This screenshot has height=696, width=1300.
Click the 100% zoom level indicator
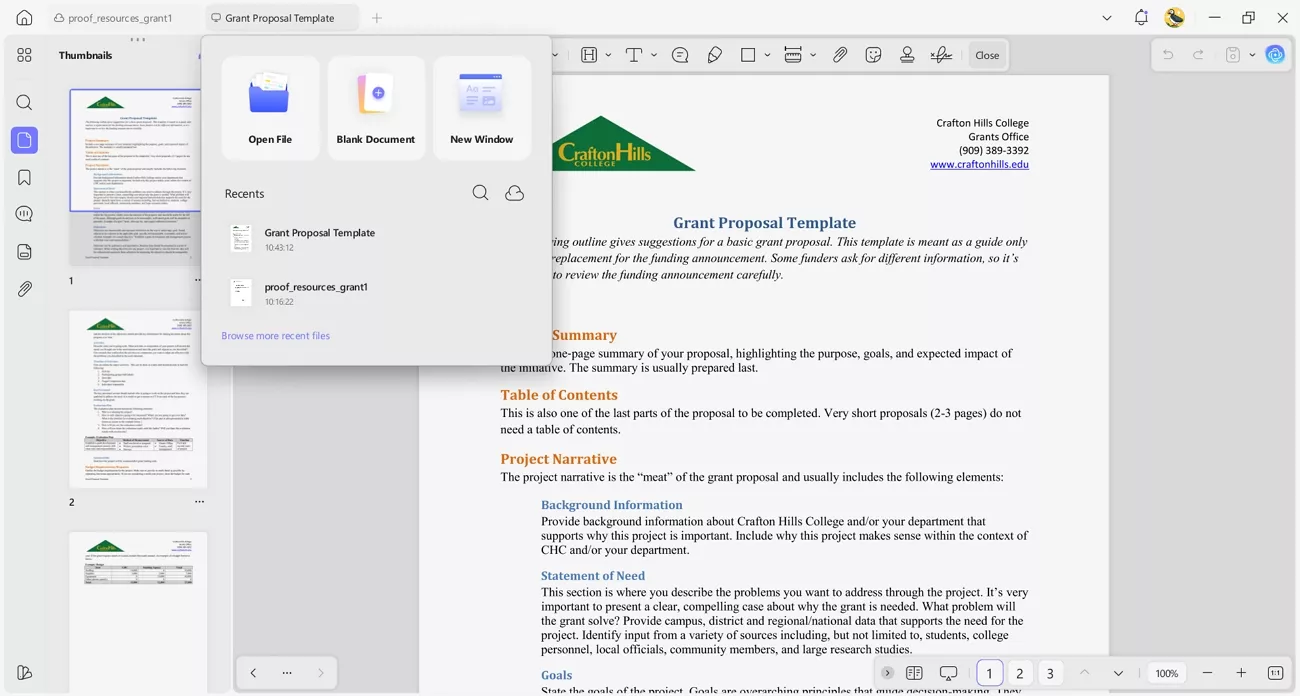pyautogui.click(x=1166, y=673)
